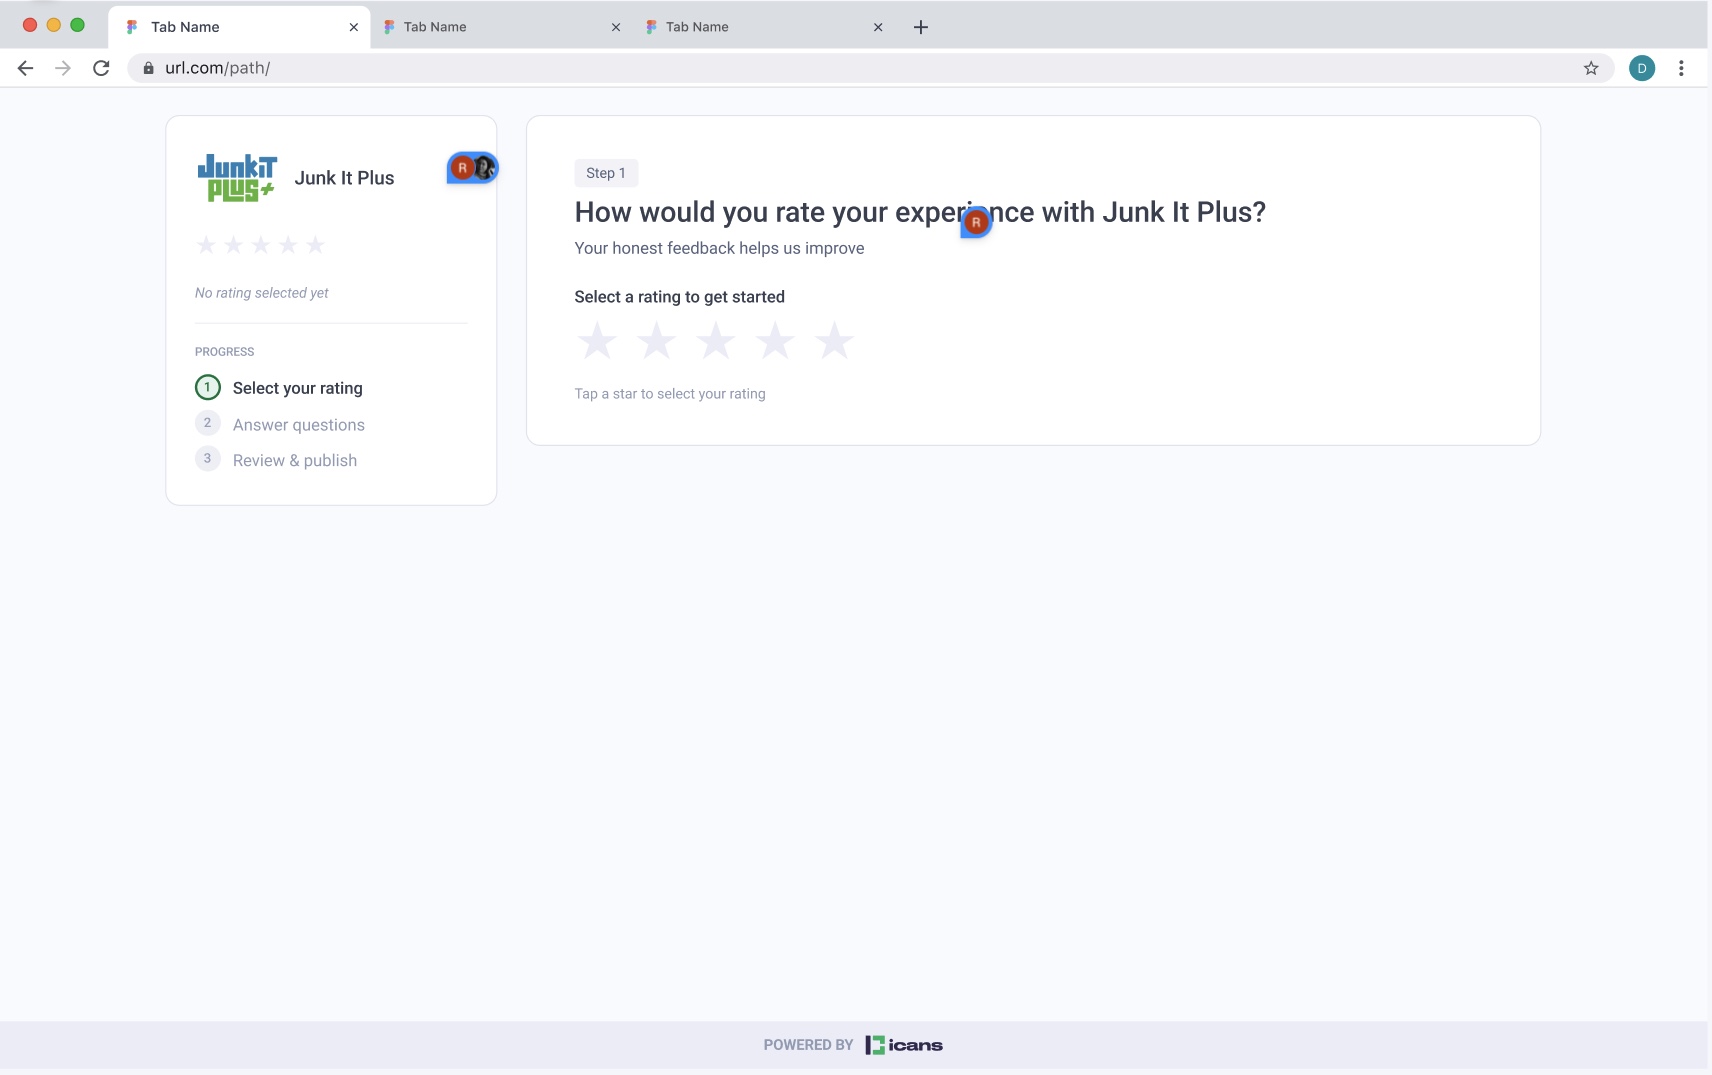Image resolution: width=1712 pixels, height=1075 pixels.
Task: Open 'Select your rating' progress step
Action: pyautogui.click(x=298, y=388)
